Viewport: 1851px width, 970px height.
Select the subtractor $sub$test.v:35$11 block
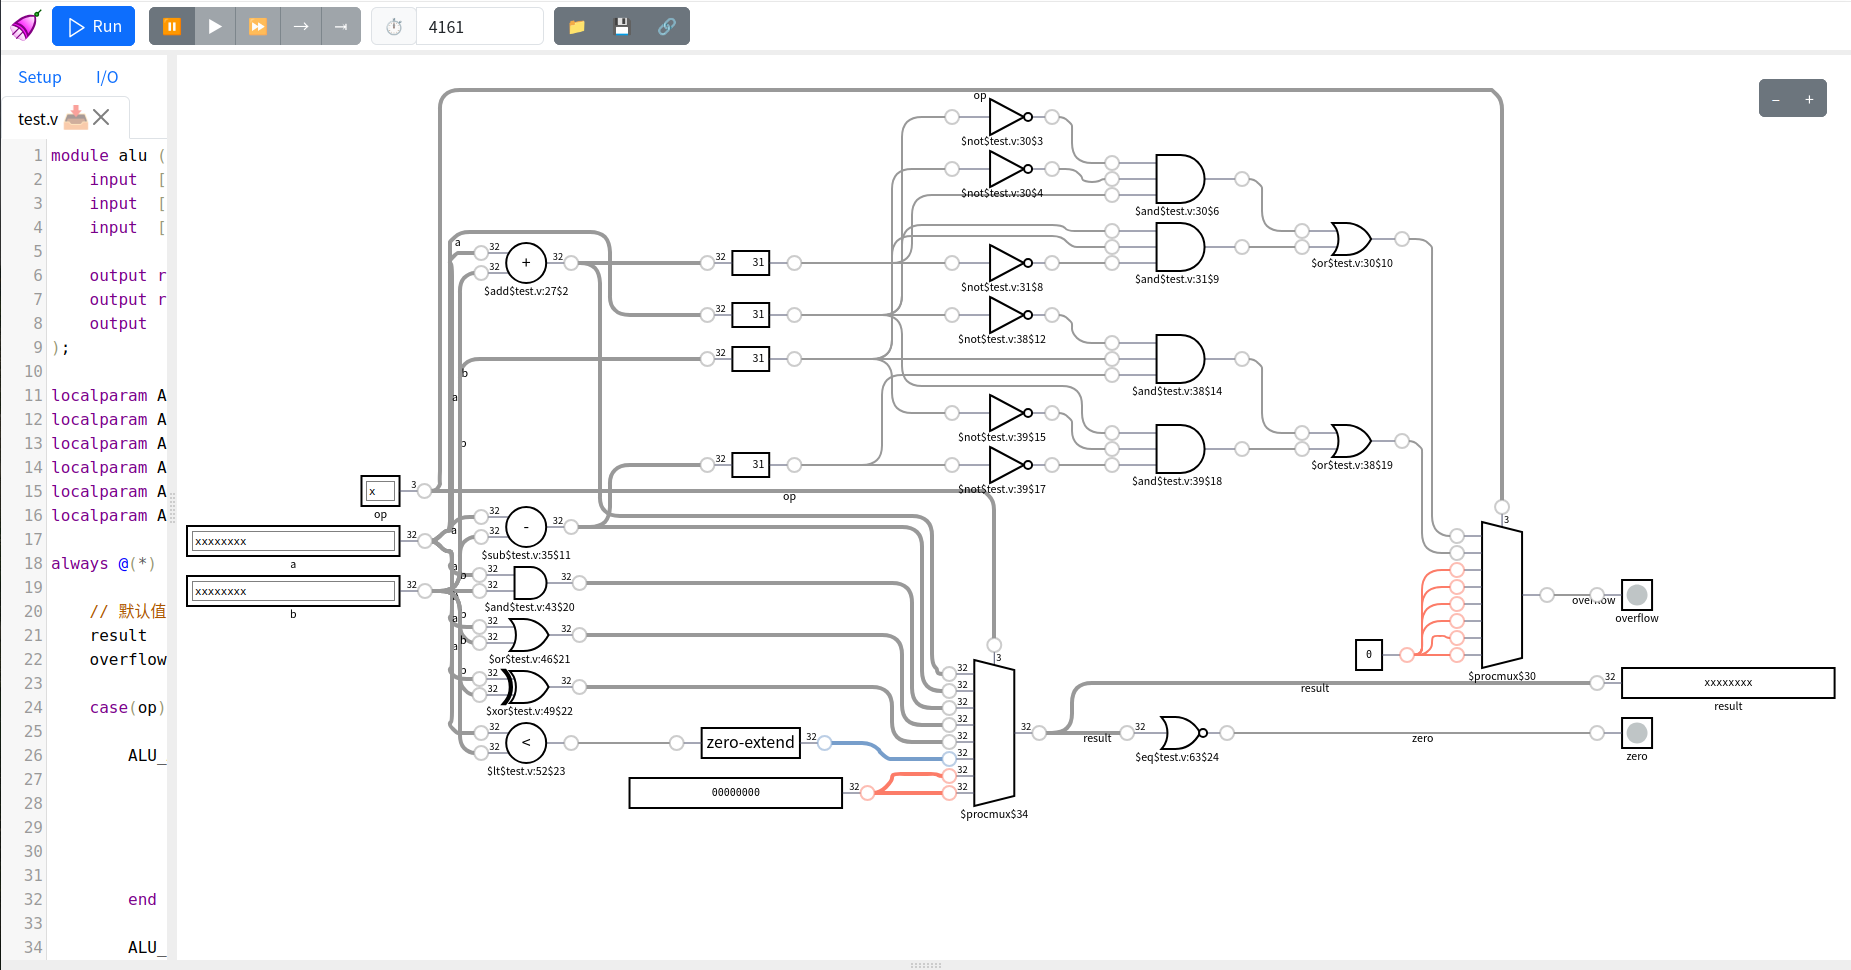pyautogui.click(x=526, y=527)
